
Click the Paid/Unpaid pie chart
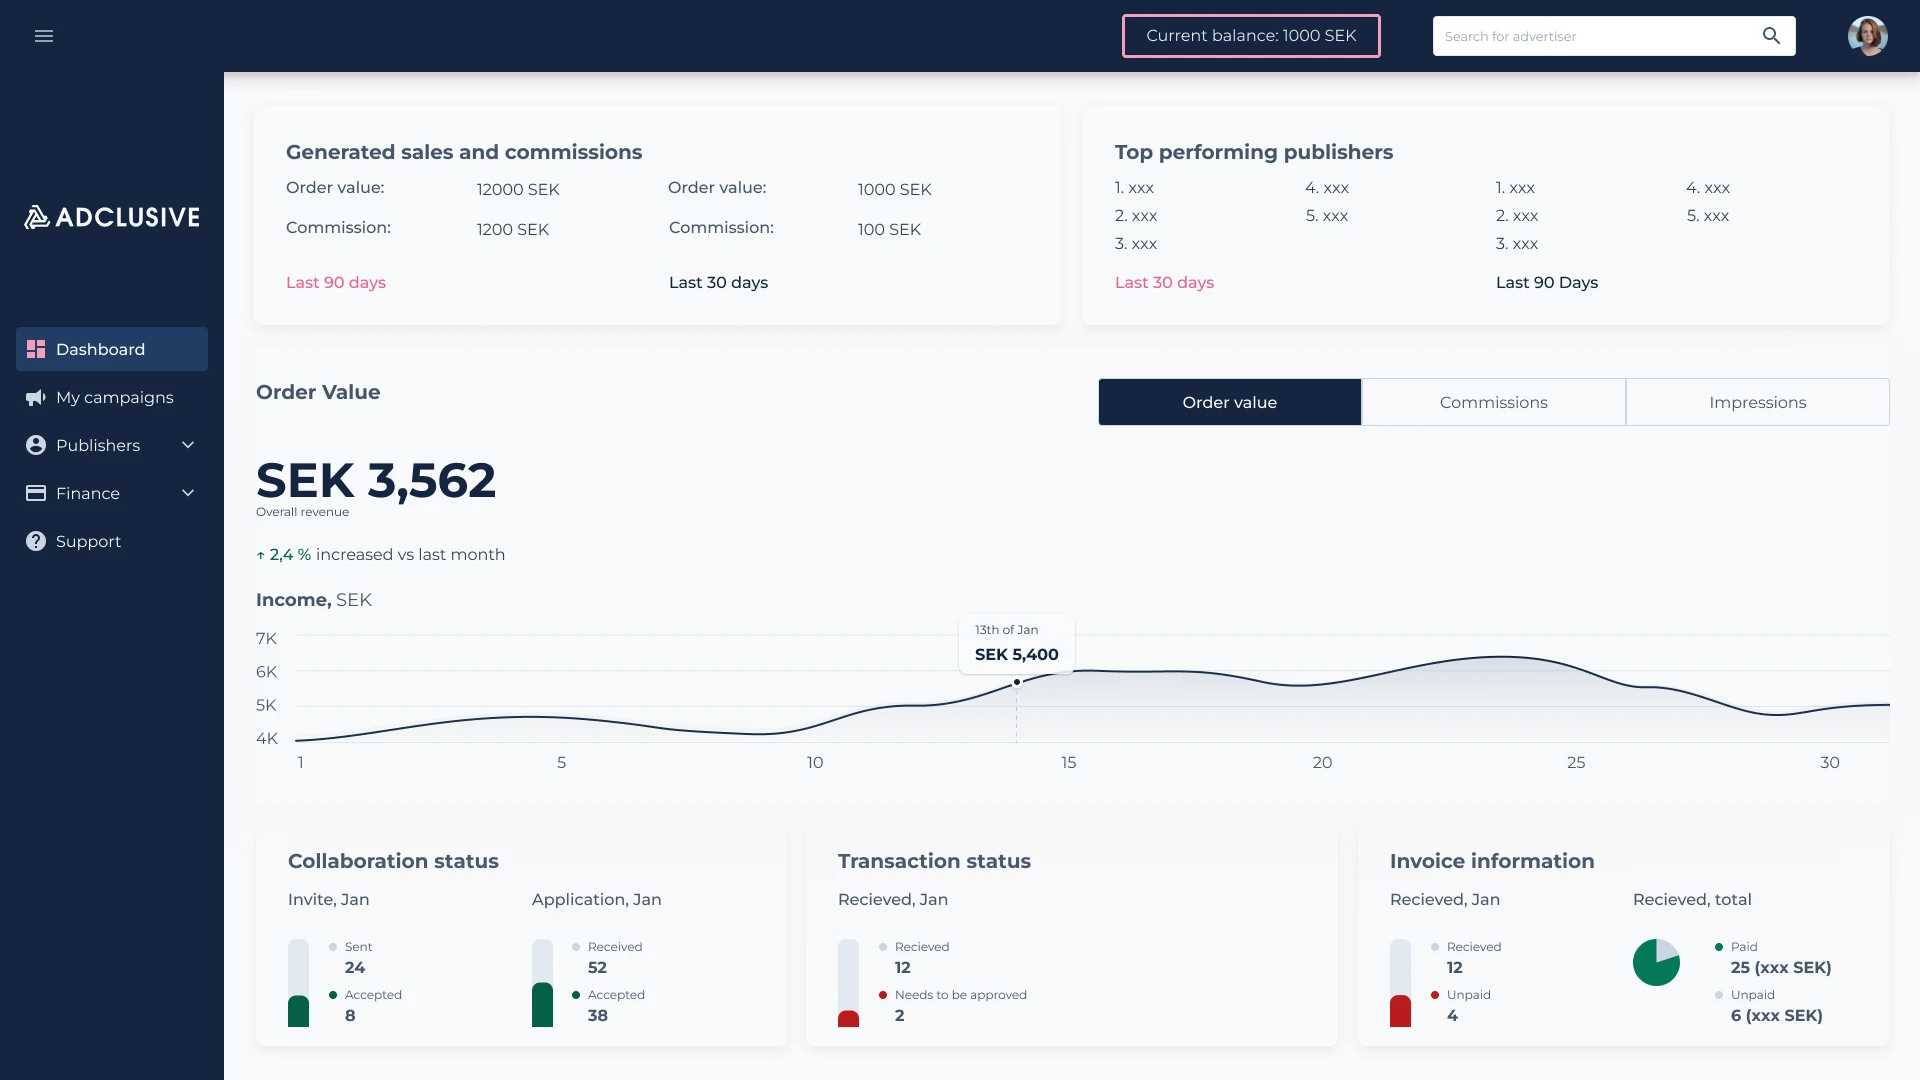click(1656, 962)
